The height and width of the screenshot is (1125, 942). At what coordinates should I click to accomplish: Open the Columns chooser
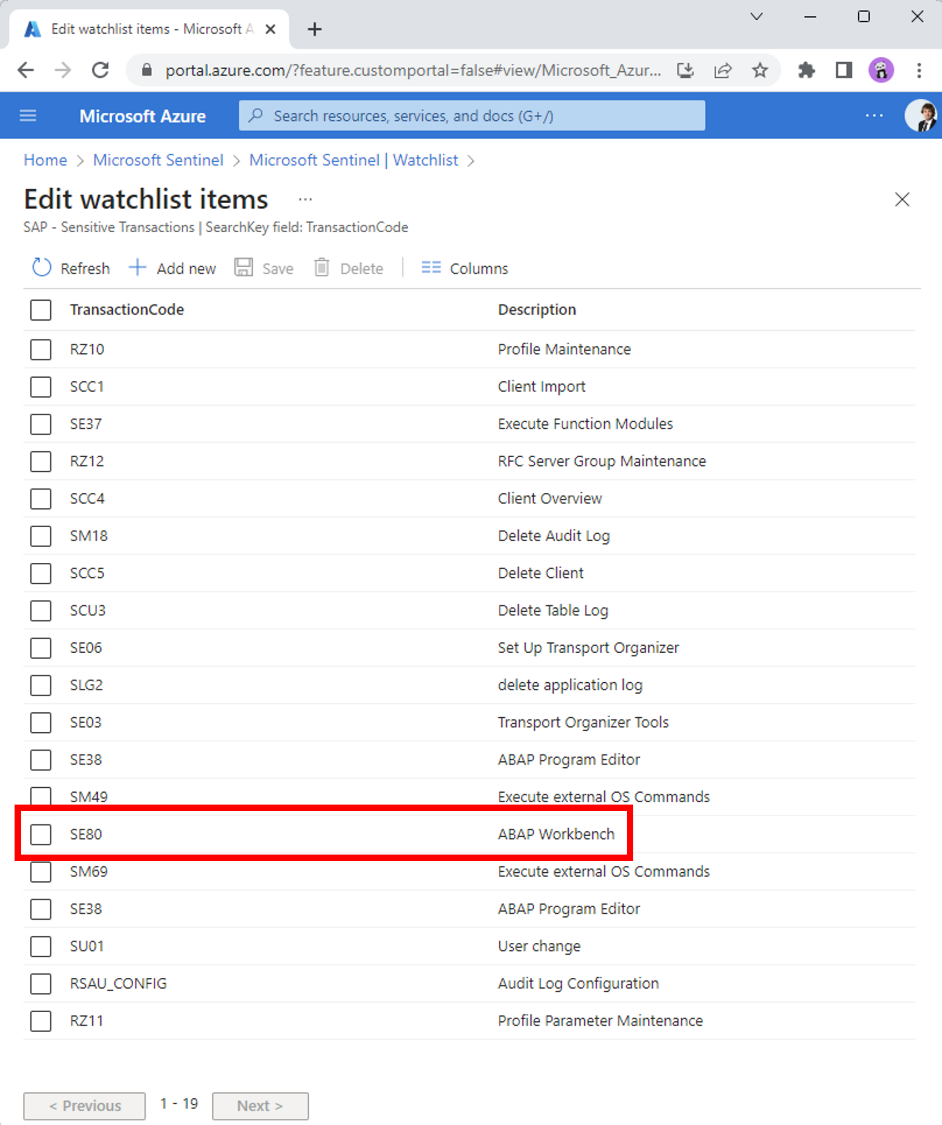pos(464,268)
